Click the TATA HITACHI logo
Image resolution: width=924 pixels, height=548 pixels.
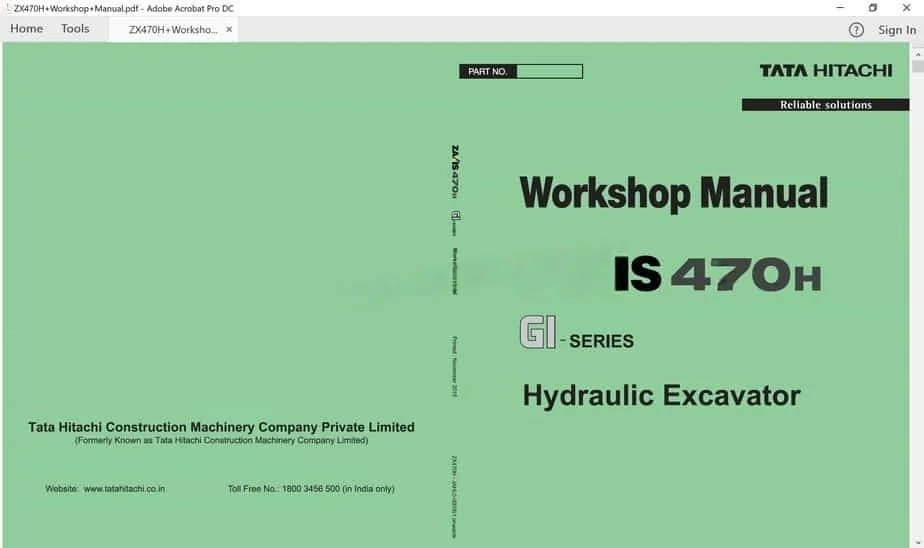tap(826, 71)
